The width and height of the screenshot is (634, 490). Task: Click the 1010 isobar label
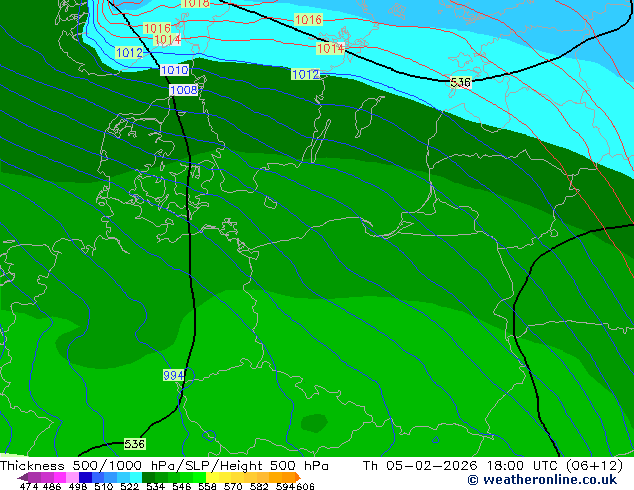(x=174, y=70)
